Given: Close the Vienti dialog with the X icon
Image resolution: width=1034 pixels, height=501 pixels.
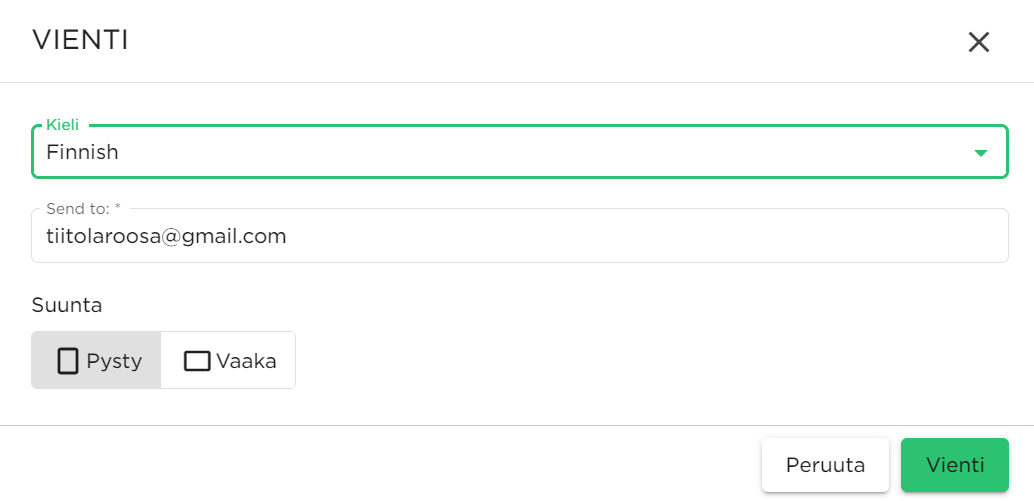Looking at the screenshot, I should pos(979,42).
